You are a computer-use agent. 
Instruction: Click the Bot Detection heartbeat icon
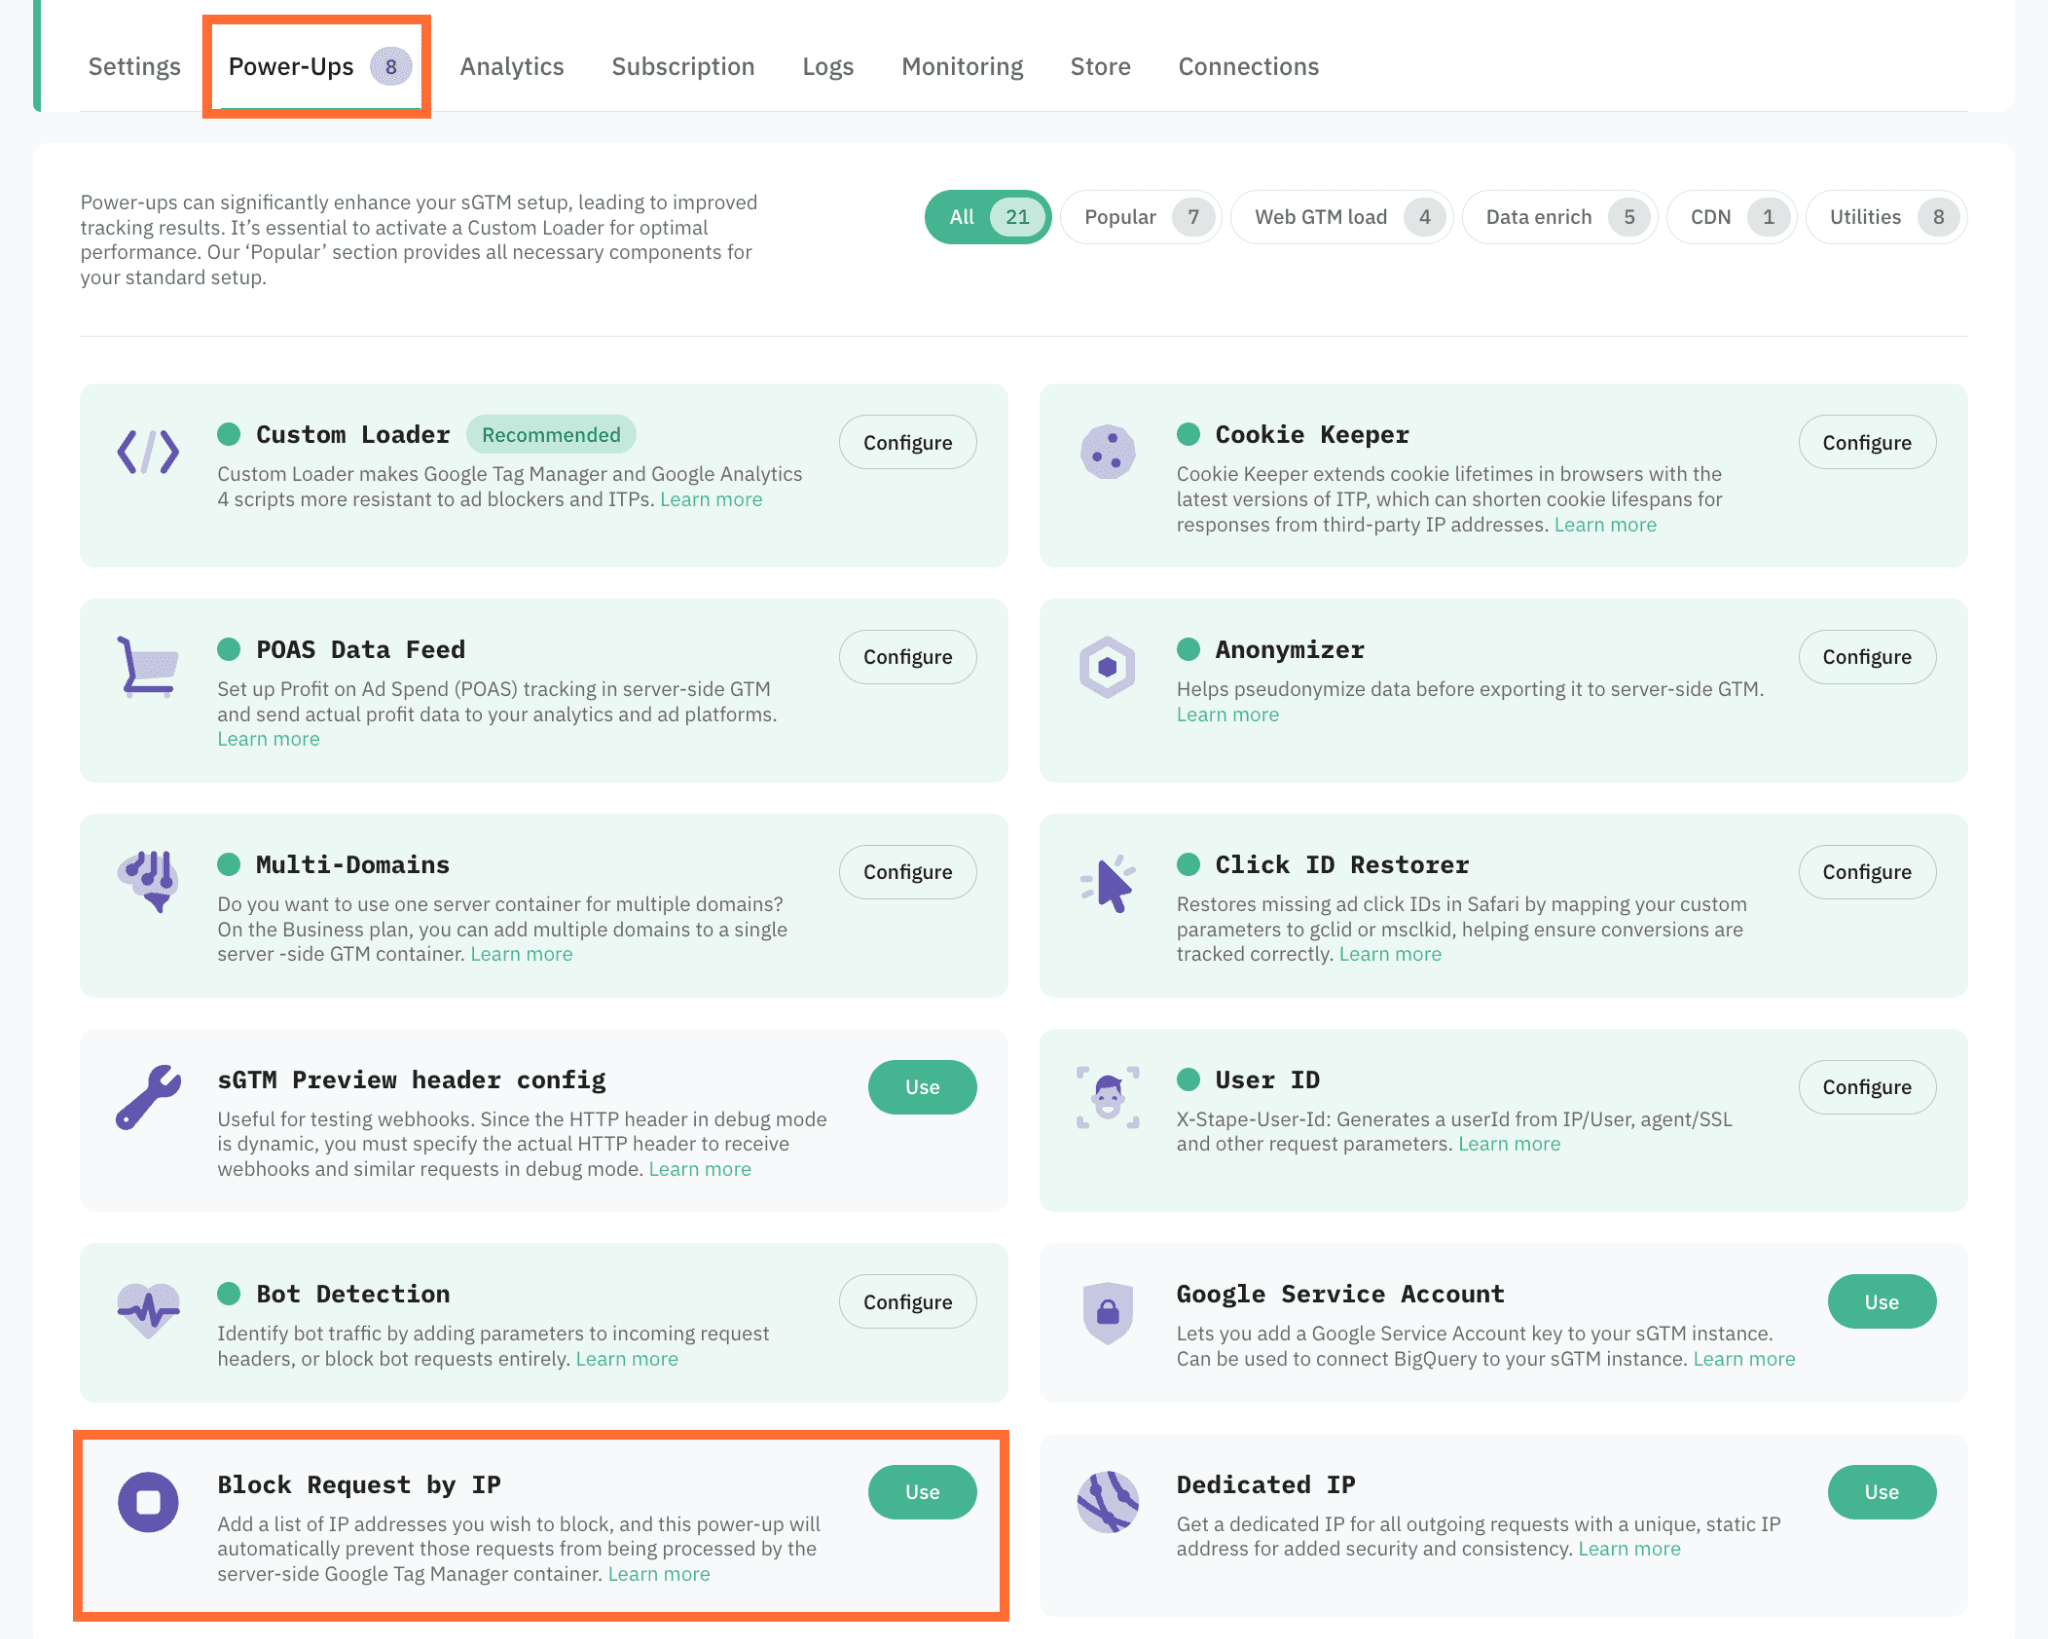click(148, 1310)
